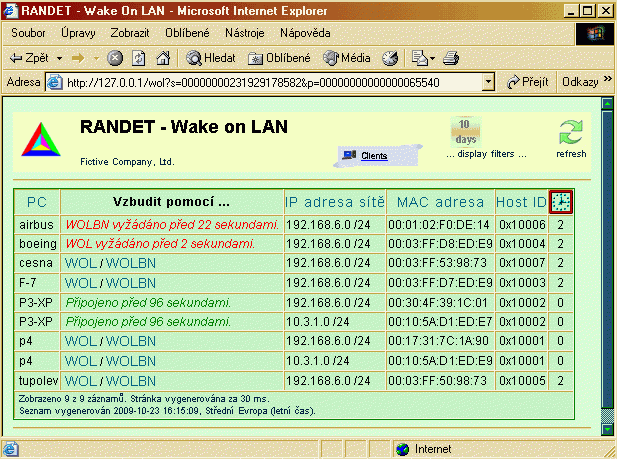The height and width of the screenshot is (459, 617).
Task: Click WOL link in tupolev row
Action: click(81, 381)
